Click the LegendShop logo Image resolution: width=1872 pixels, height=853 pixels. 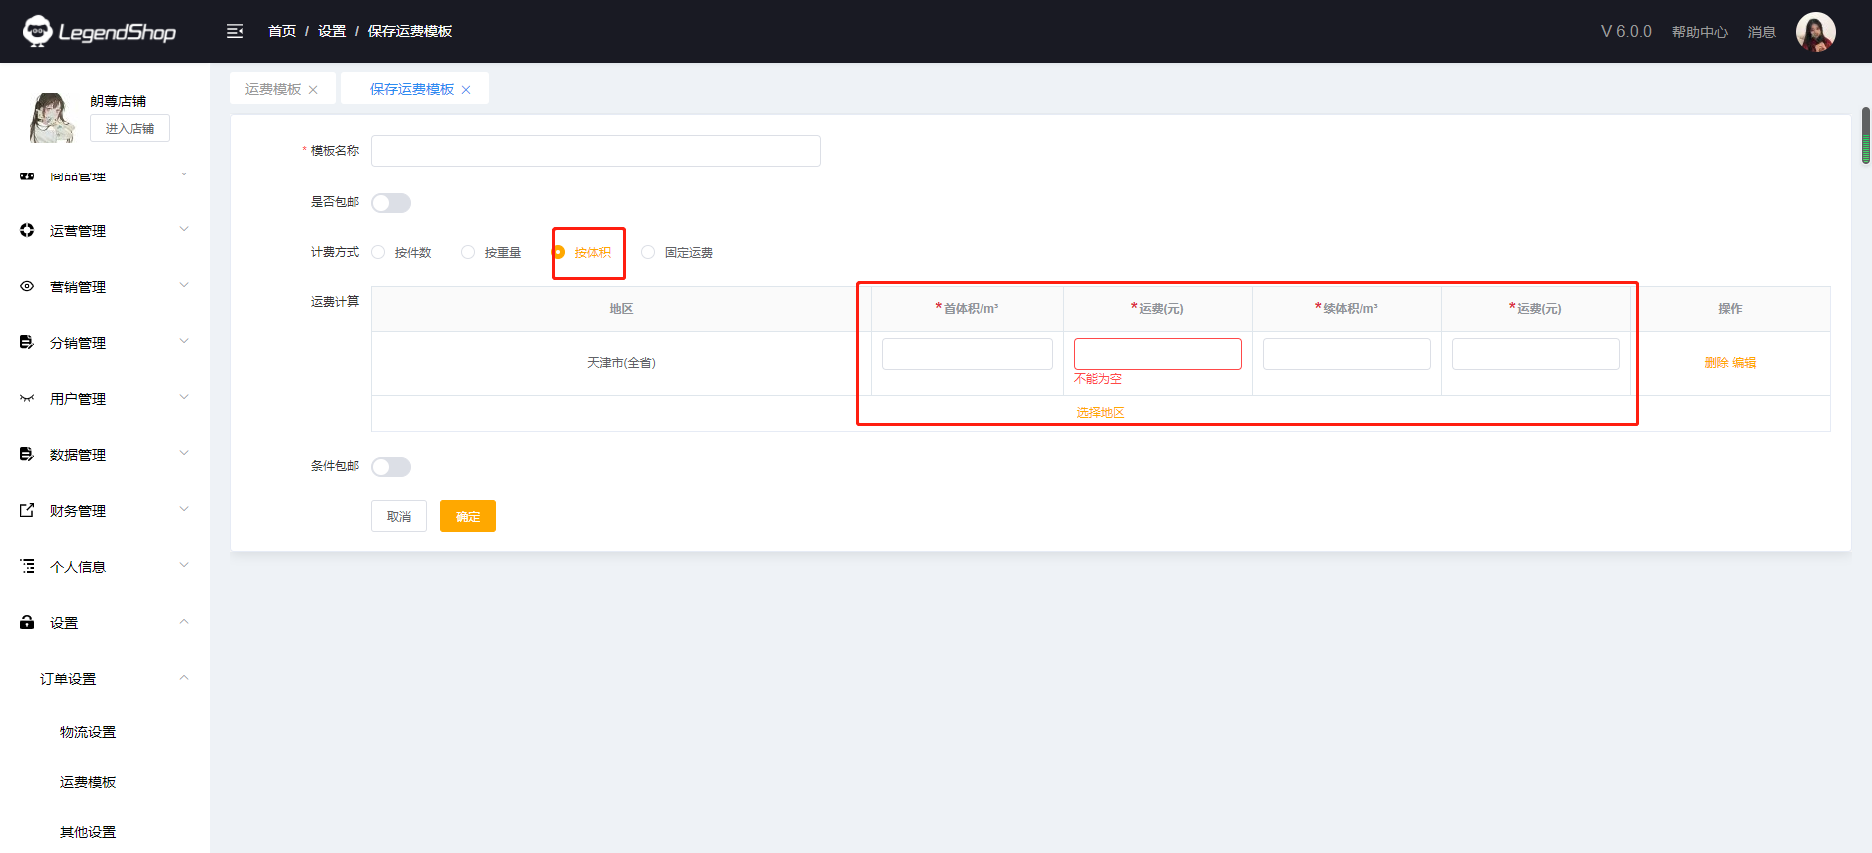pos(99,31)
